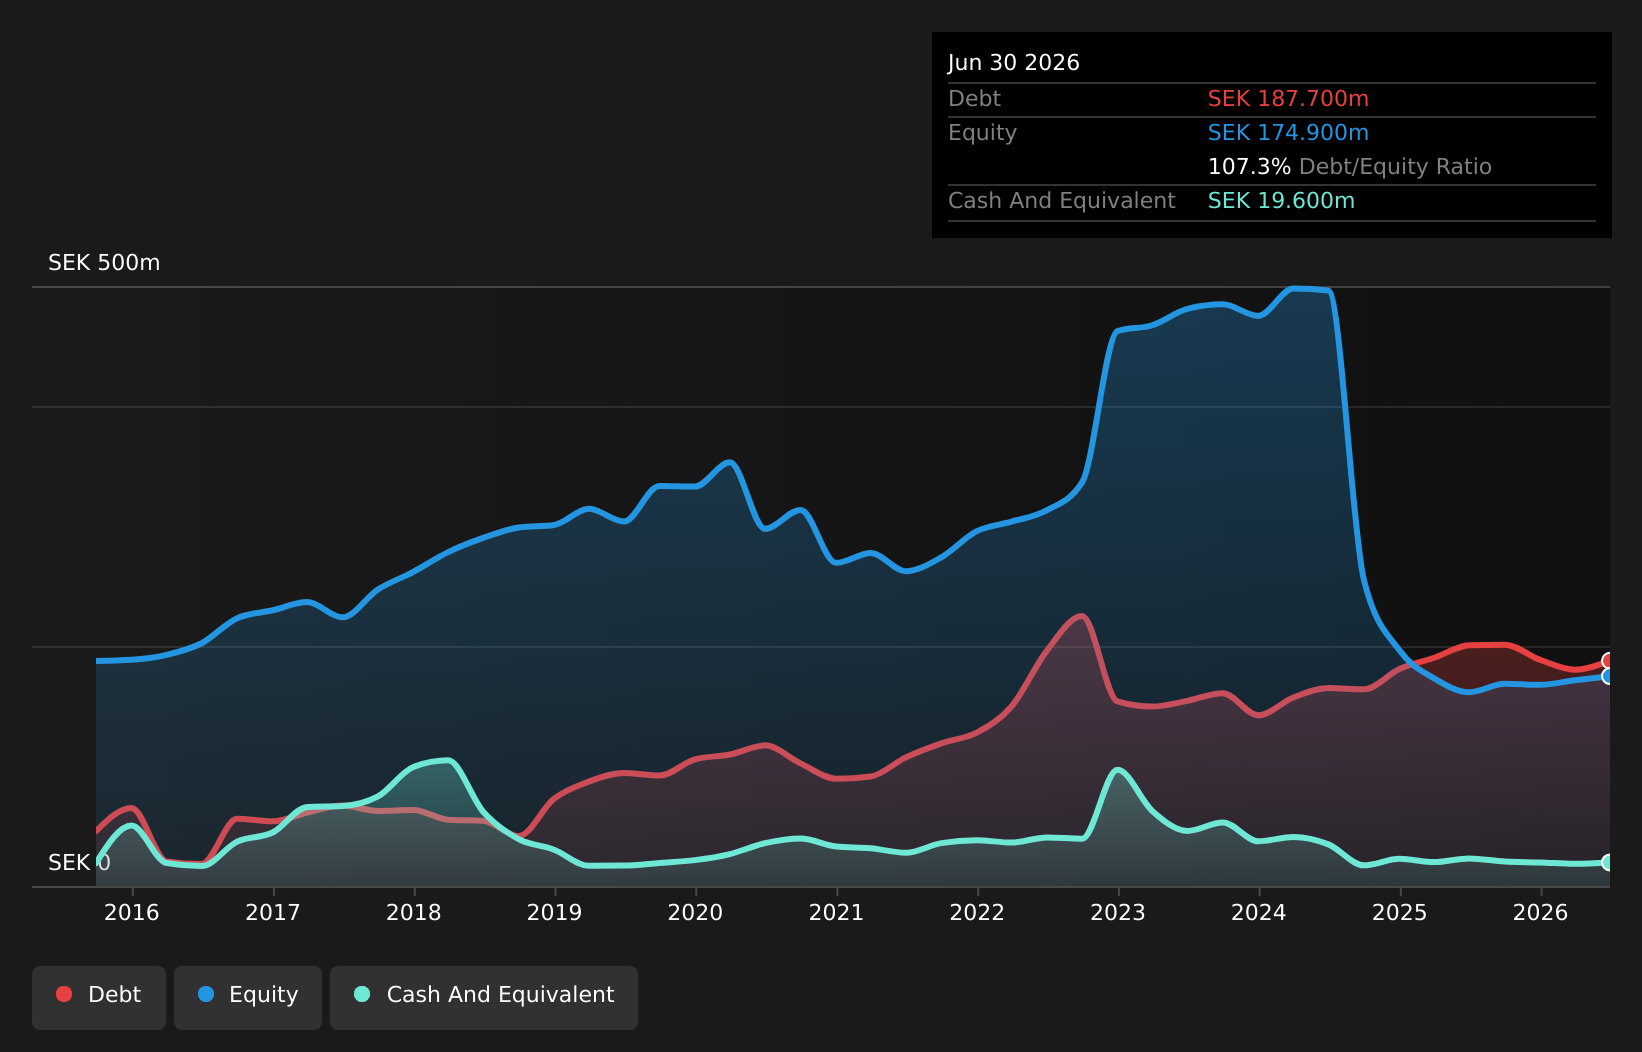This screenshot has height=1052, width=1642.
Task: Click the 107.3% Debt/Equity Ratio text
Action: (1350, 167)
